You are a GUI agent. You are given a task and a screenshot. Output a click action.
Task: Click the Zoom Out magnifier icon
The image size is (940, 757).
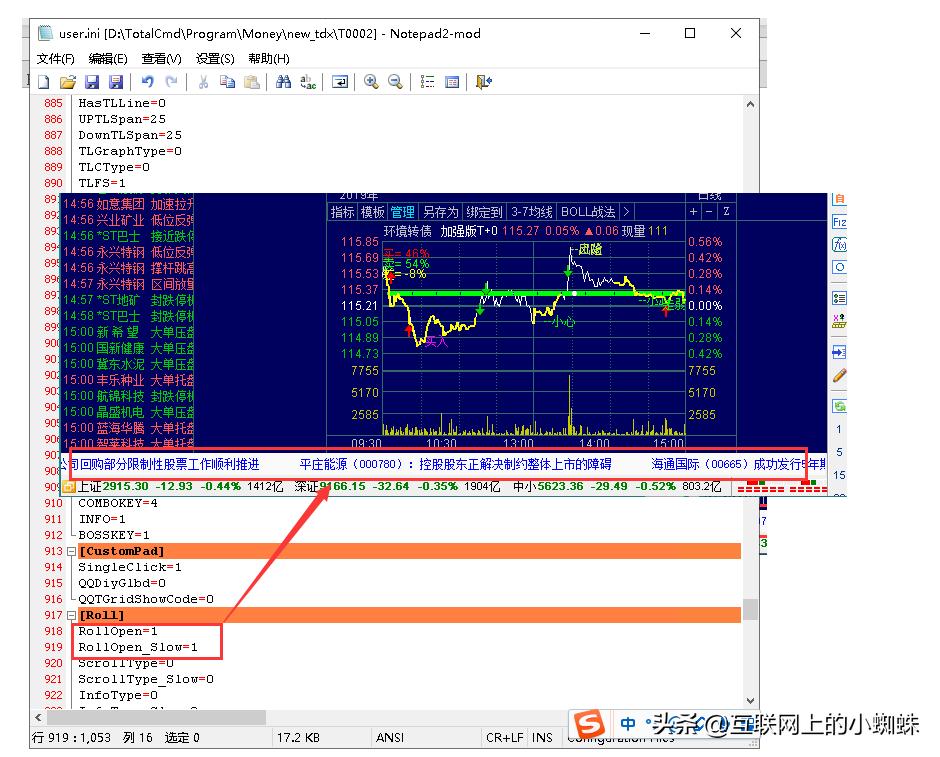pos(395,82)
